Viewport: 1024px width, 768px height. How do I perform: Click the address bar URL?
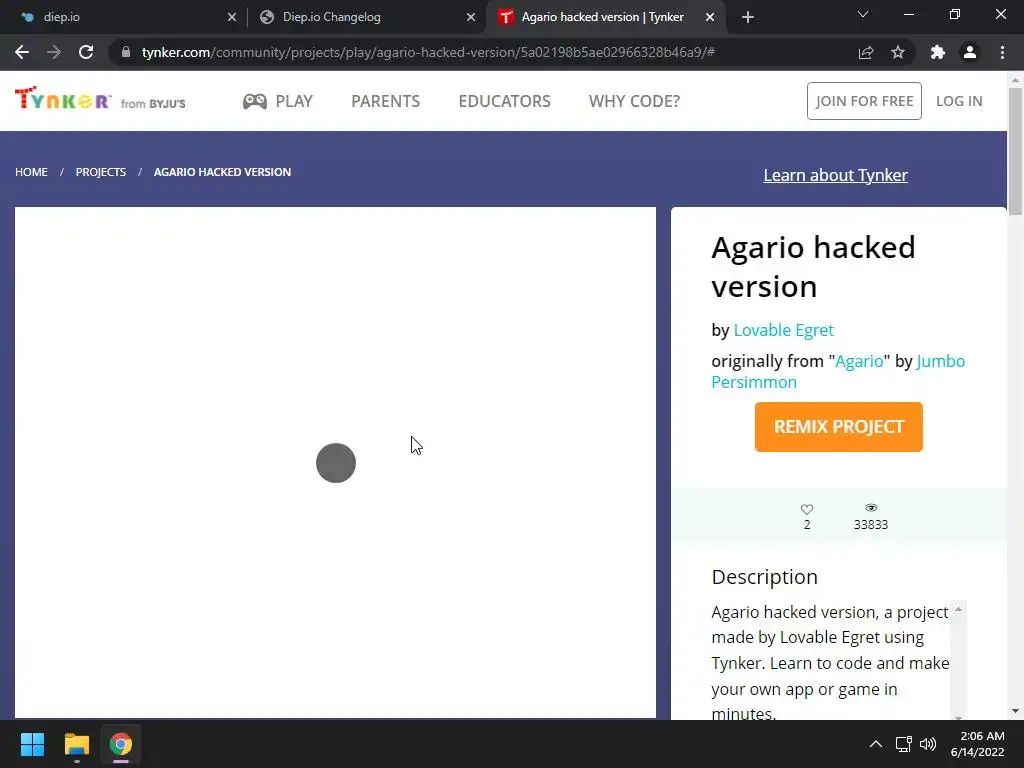point(428,52)
